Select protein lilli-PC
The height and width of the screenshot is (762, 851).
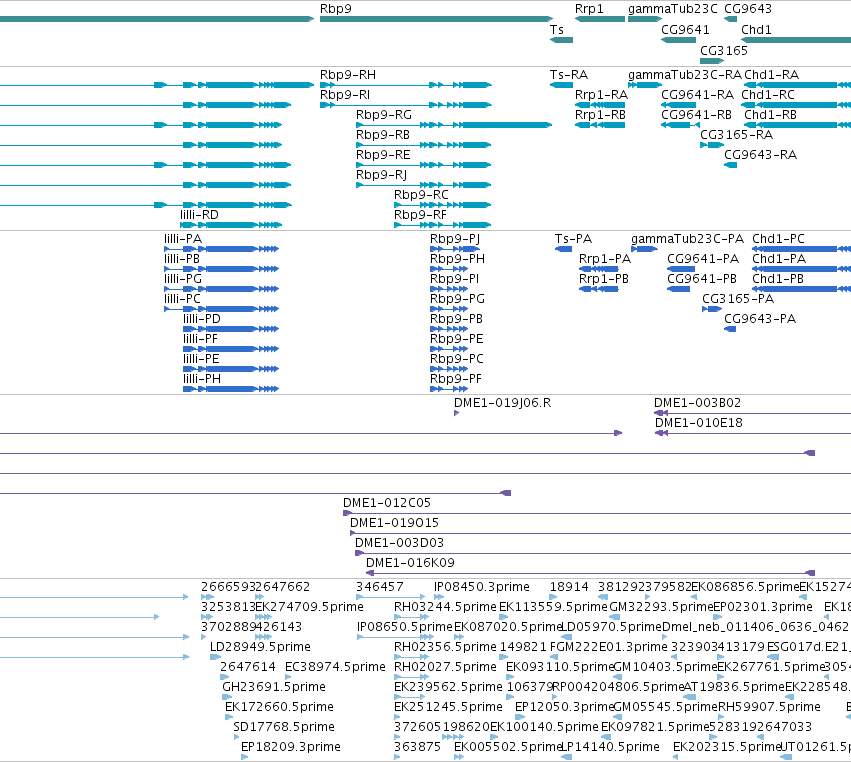click(x=182, y=300)
